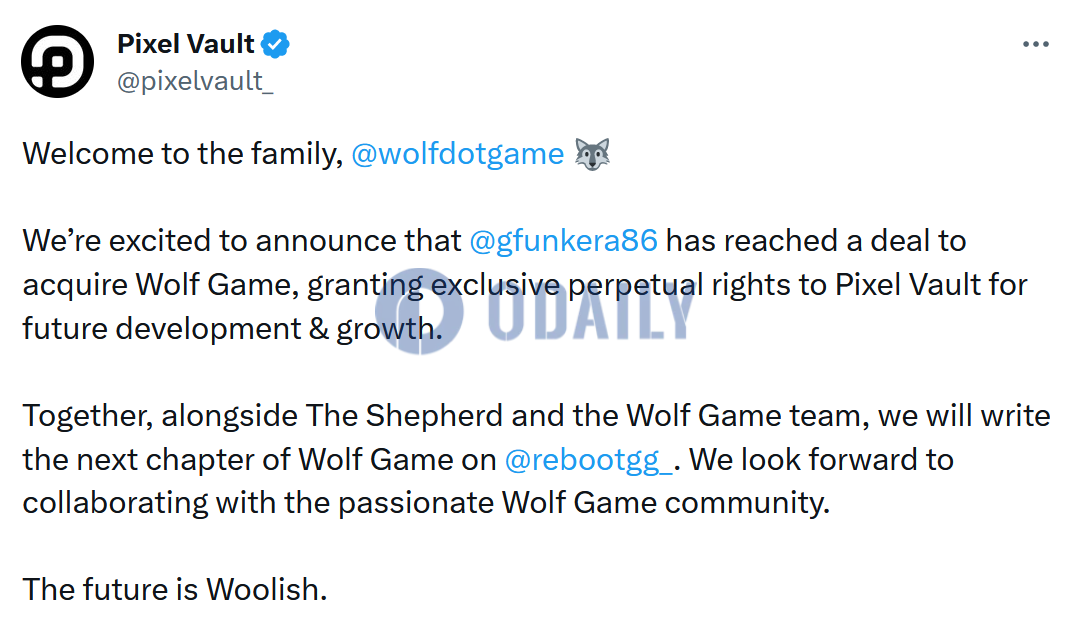Click the wolf emoji after @wolfdotgame

tap(592, 154)
